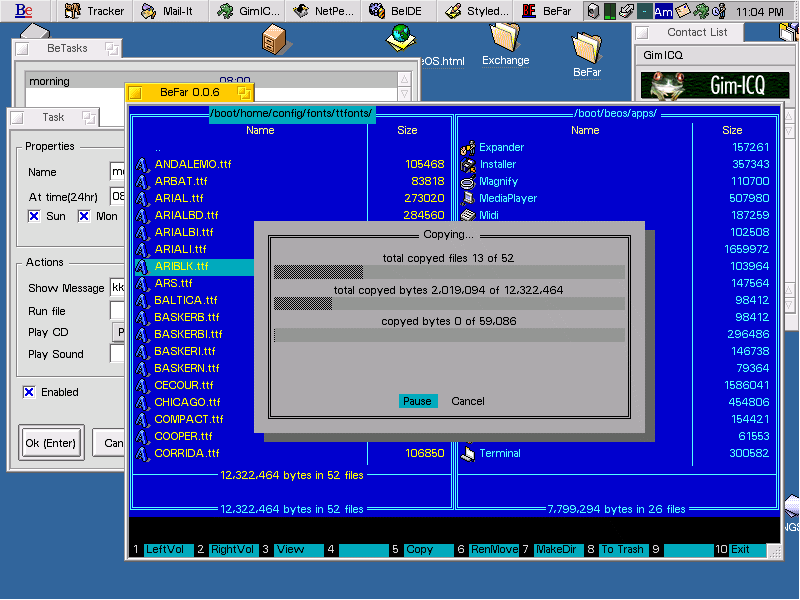Screen dimensions: 800x600
Task: Switch to GimICQ in the deskbar
Action: point(247,11)
